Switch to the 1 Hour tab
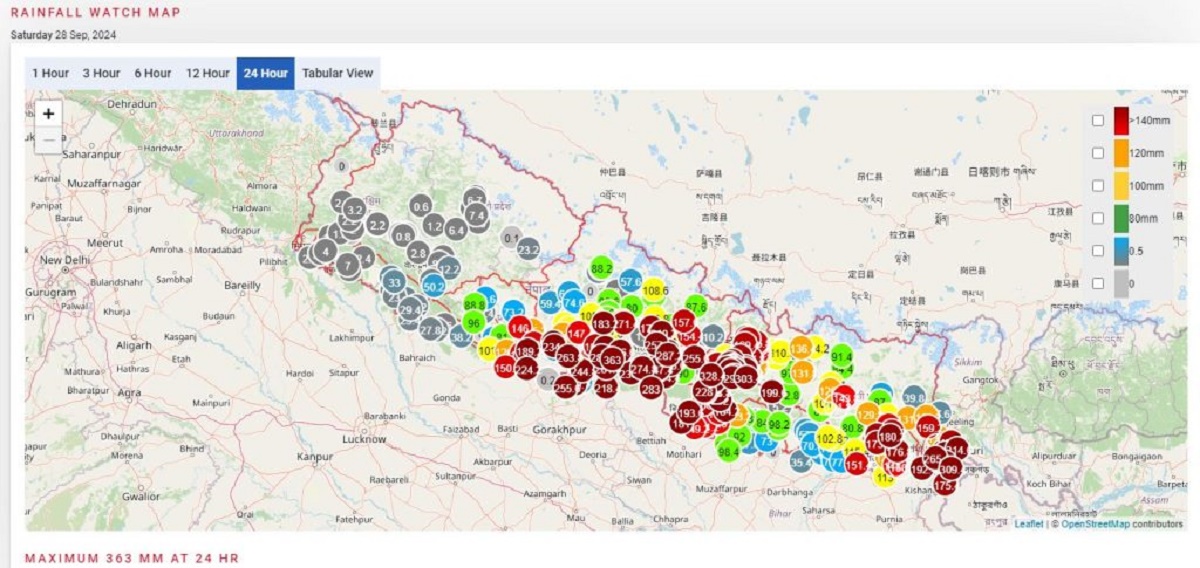Screen dimensions: 1200x568 (50, 73)
